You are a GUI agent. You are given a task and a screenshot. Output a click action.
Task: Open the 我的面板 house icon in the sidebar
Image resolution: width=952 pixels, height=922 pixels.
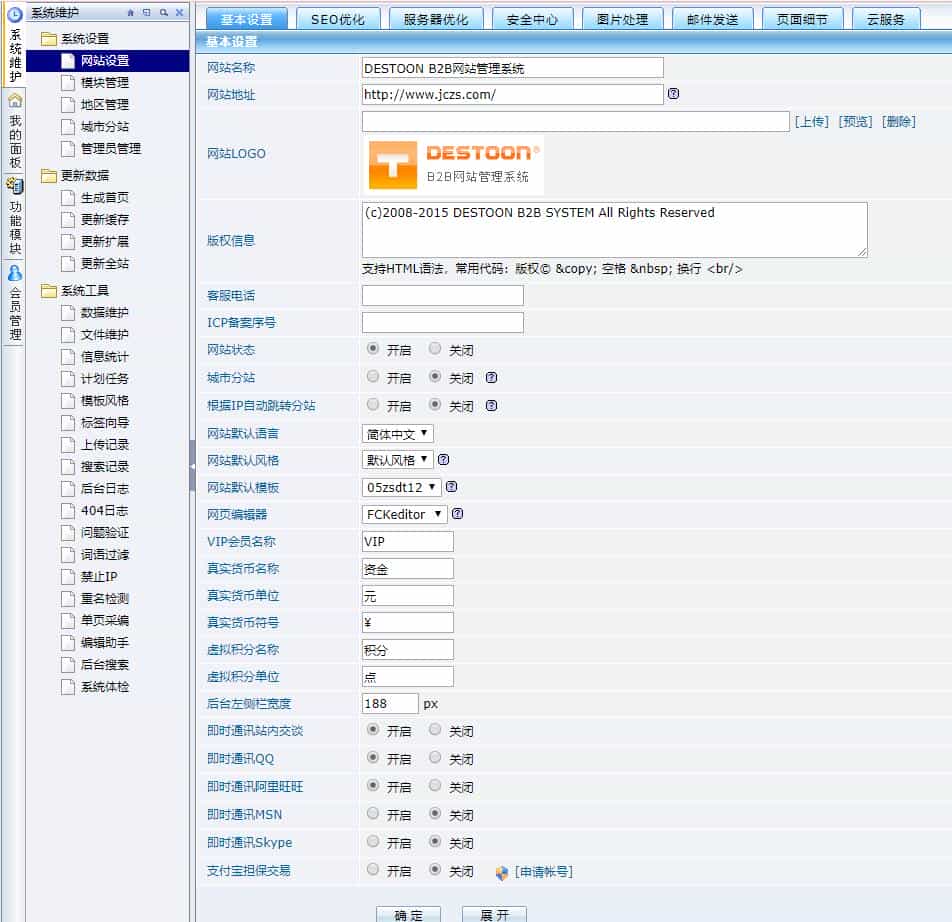pos(15,100)
